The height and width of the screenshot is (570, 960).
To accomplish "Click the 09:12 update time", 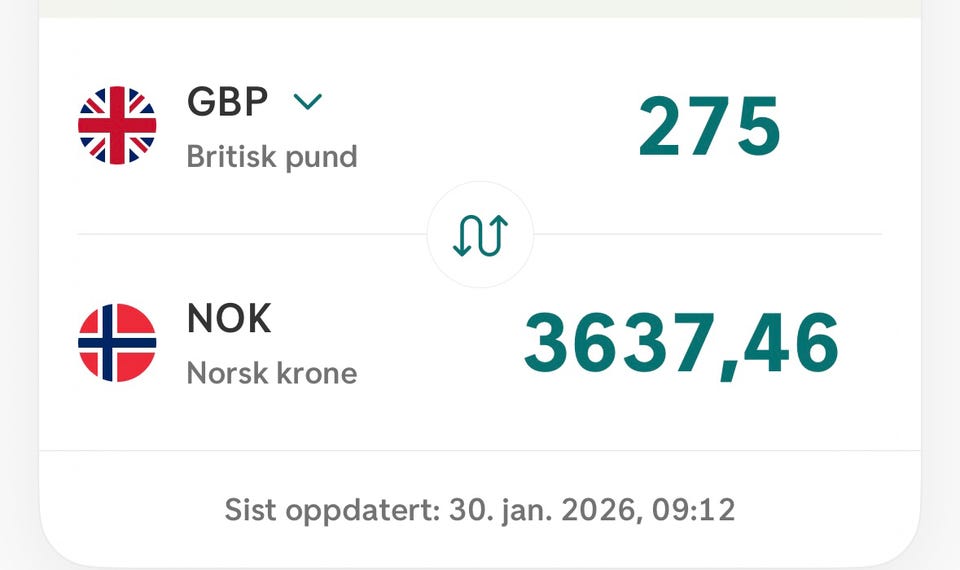I will (693, 510).
